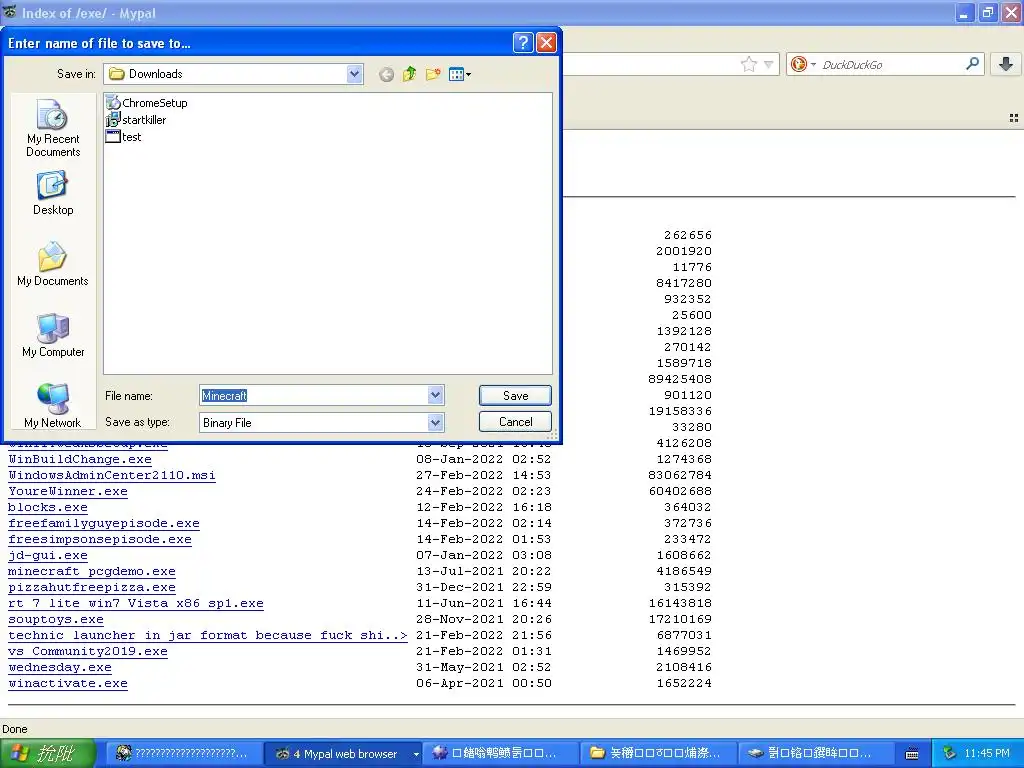Image resolution: width=1024 pixels, height=768 pixels.
Task: Go up one folder level
Action: tap(409, 74)
